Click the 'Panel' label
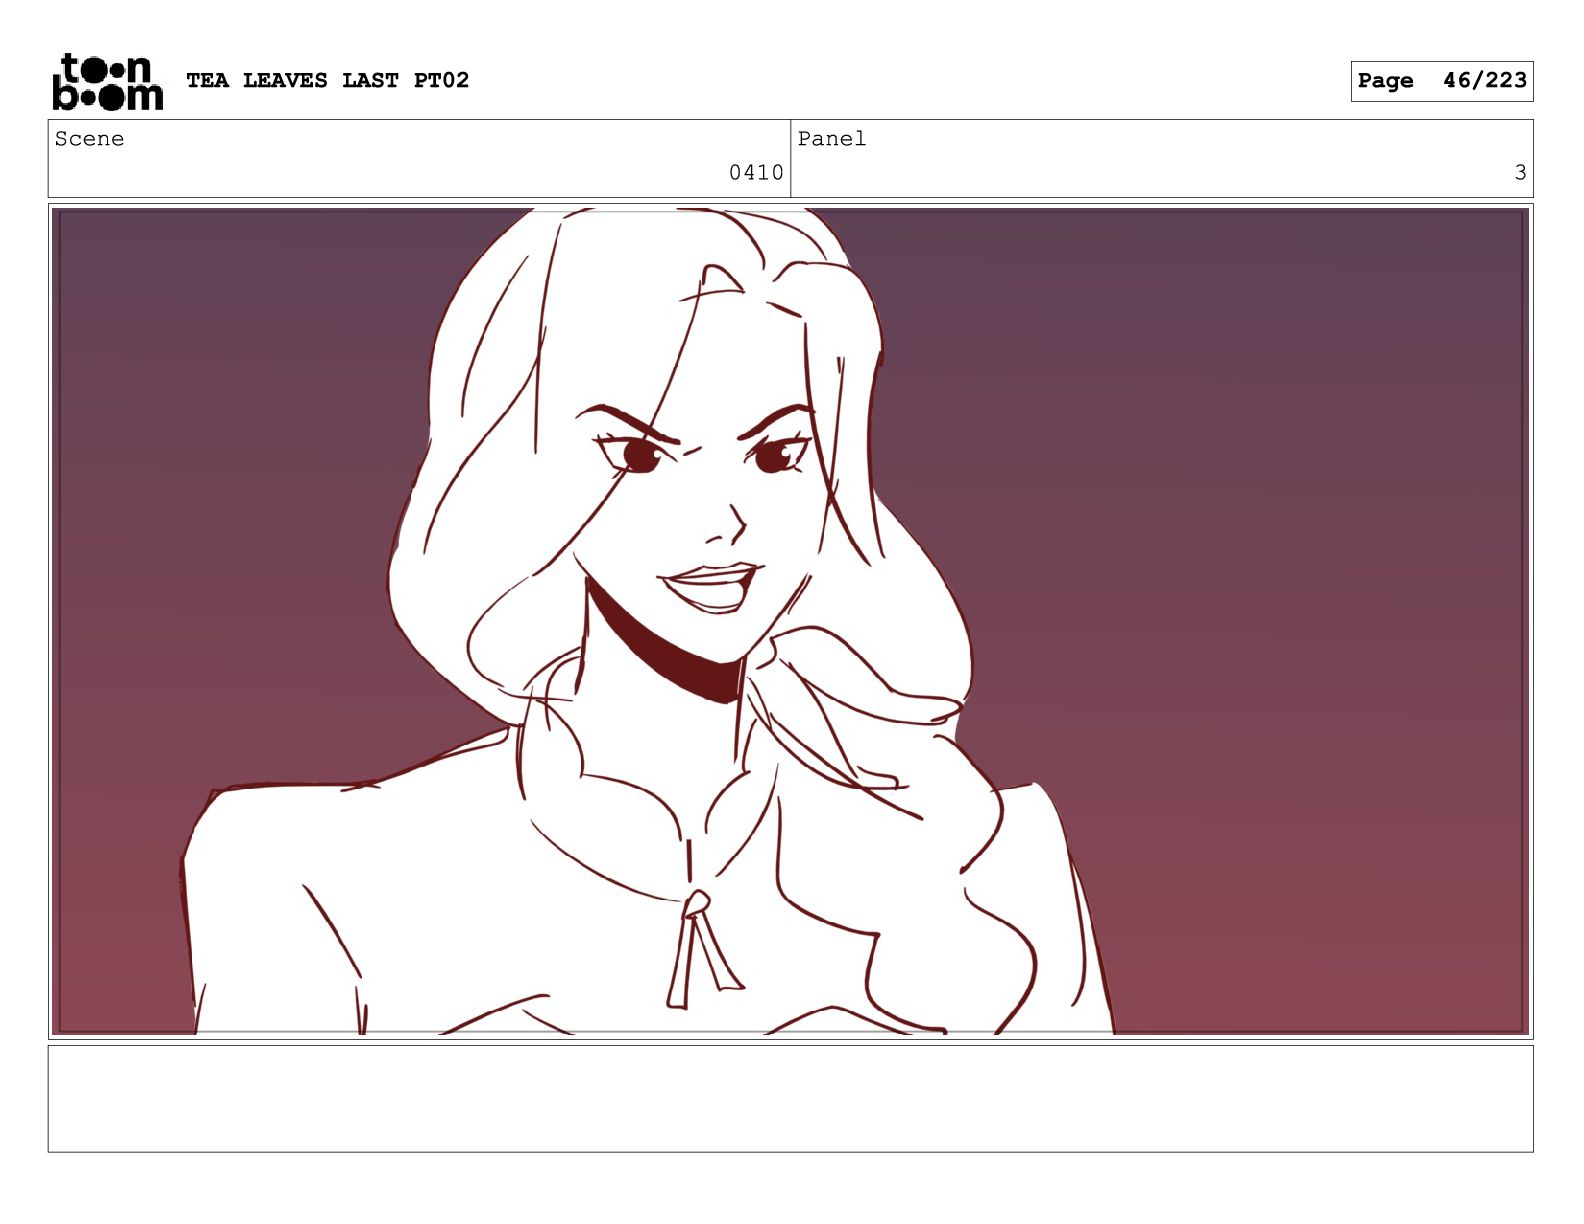 [x=832, y=139]
